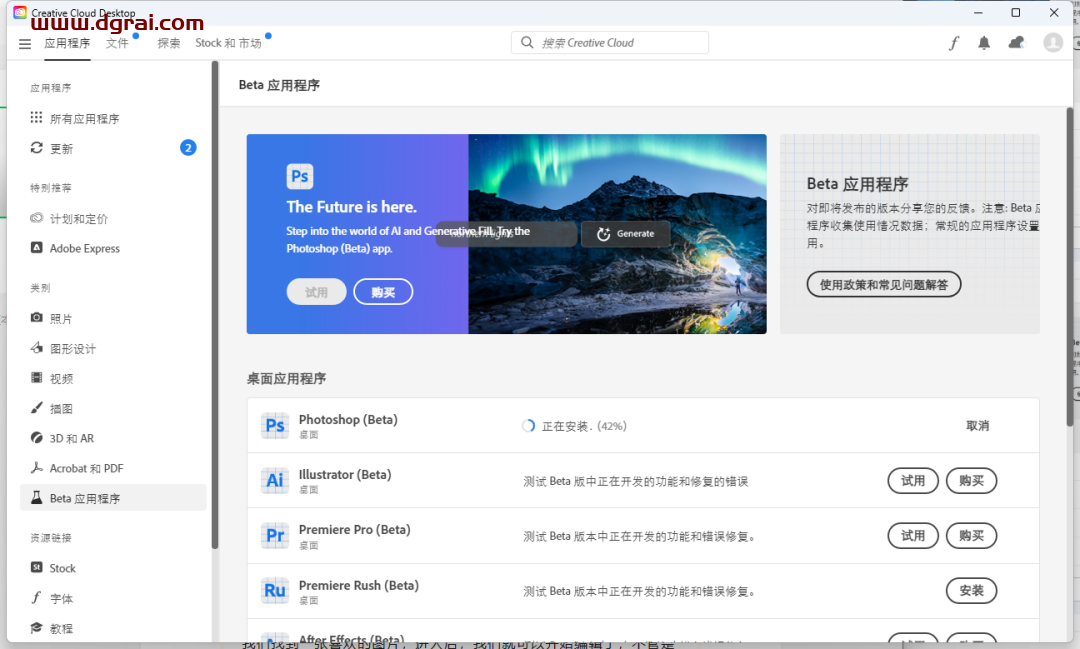Click the cloud sync status icon
The width and height of the screenshot is (1080, 649).
click(x=1017, y=43)
